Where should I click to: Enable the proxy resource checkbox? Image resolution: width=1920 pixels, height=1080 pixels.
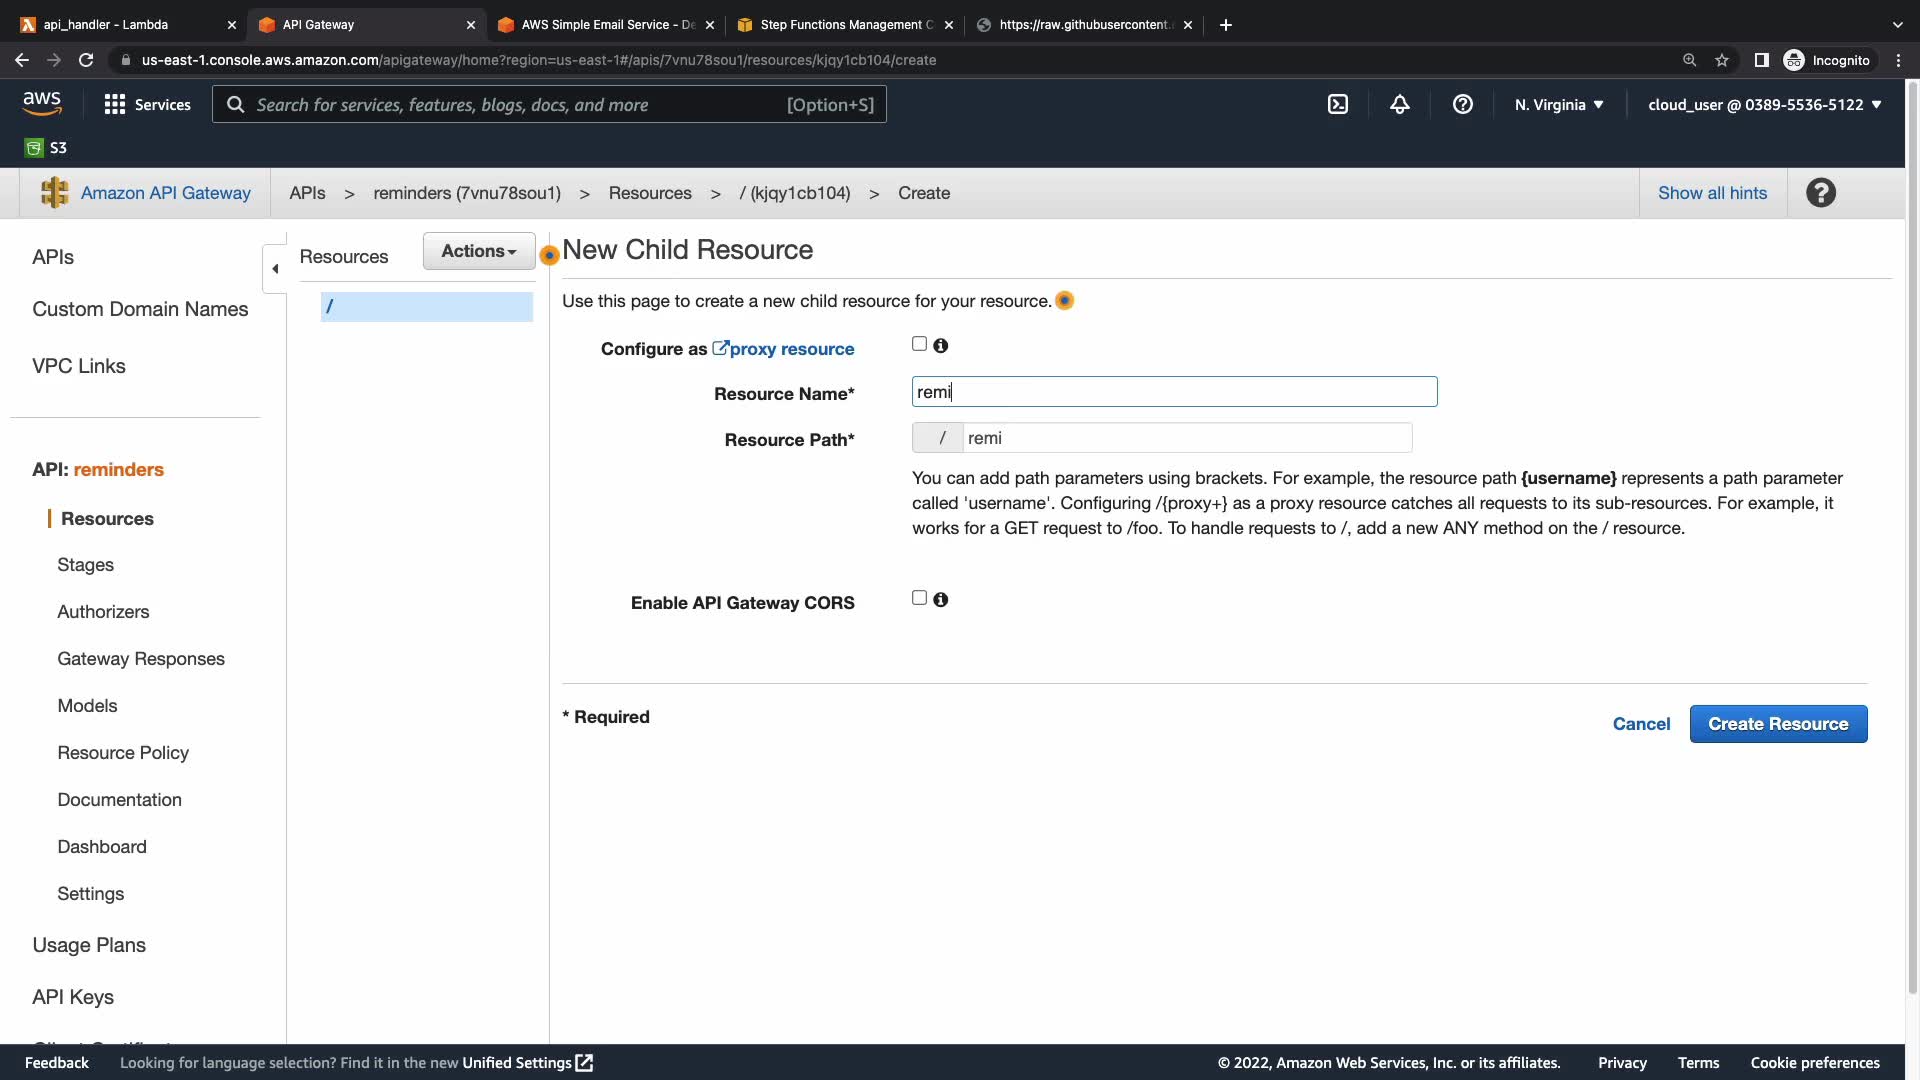919,344
